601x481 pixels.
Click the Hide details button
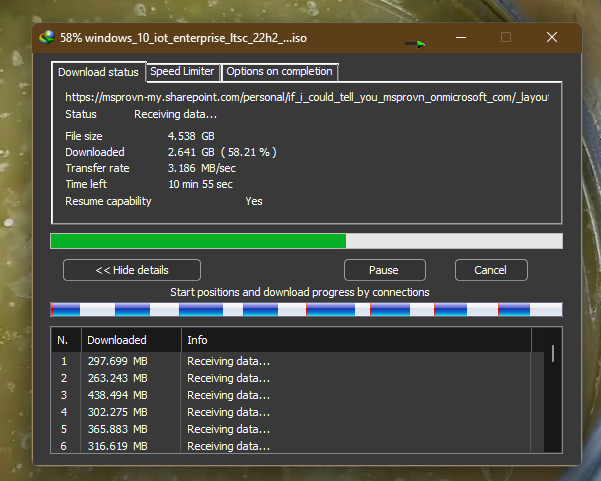coord(132,270)
